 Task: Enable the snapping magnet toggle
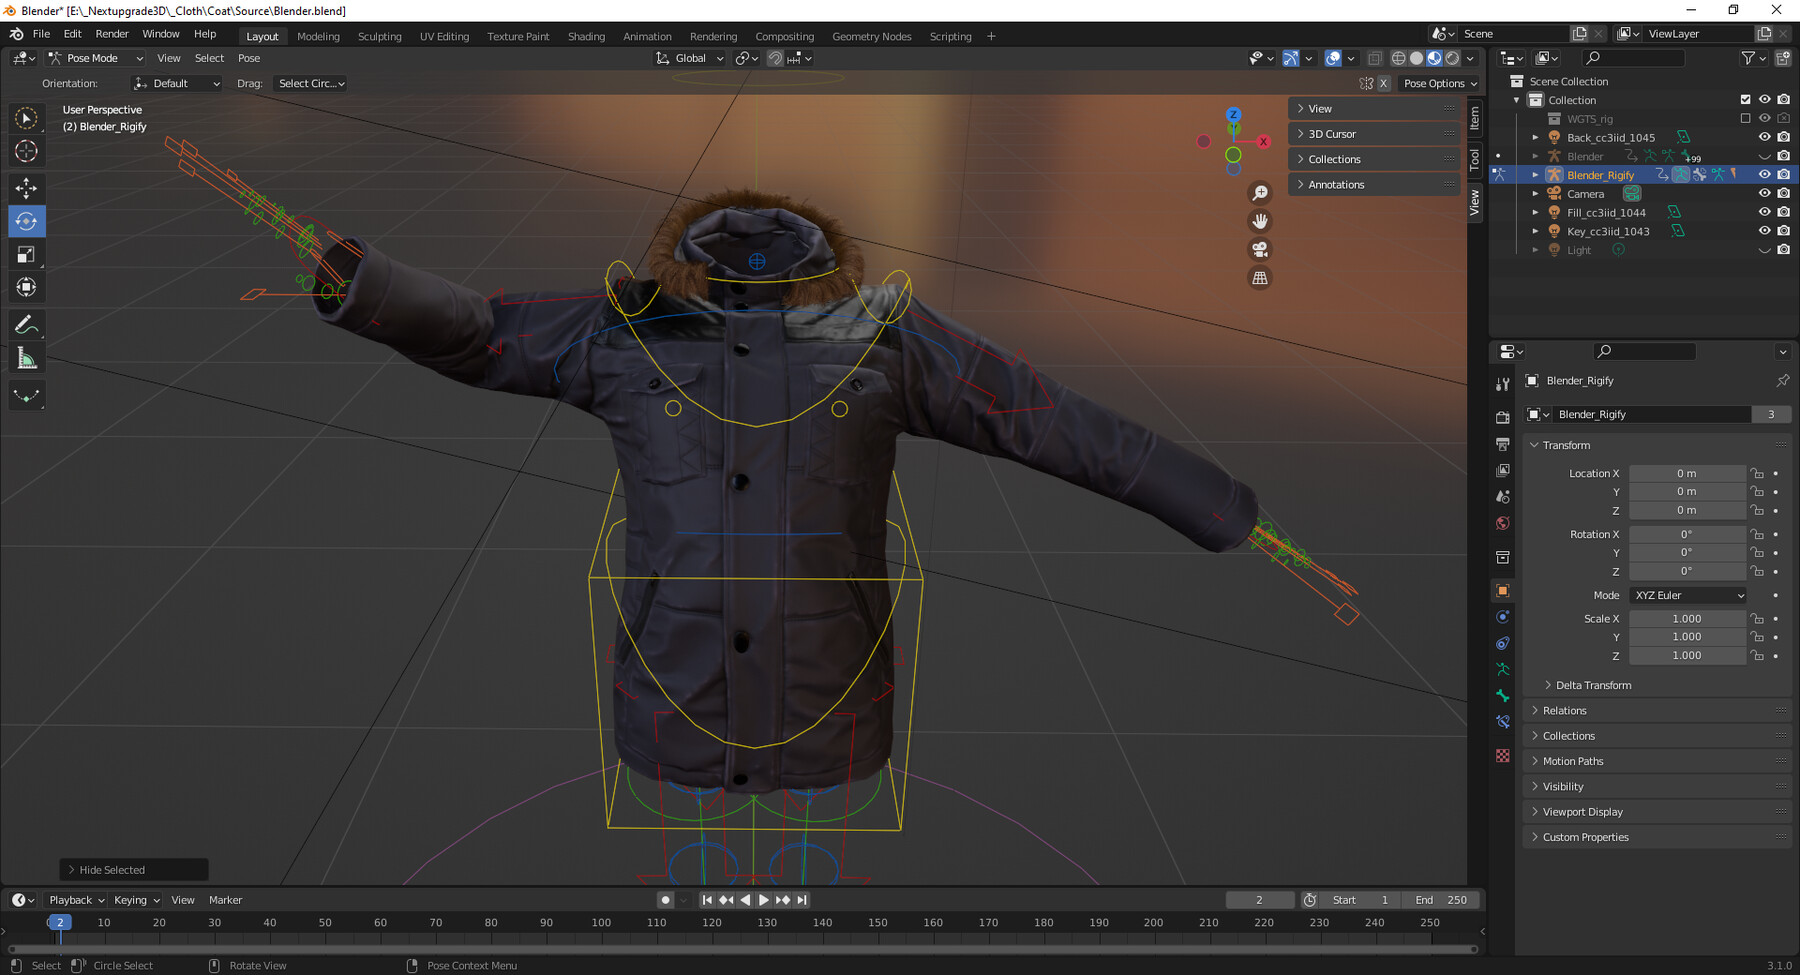pyautogui.click(x=775, y=57)
